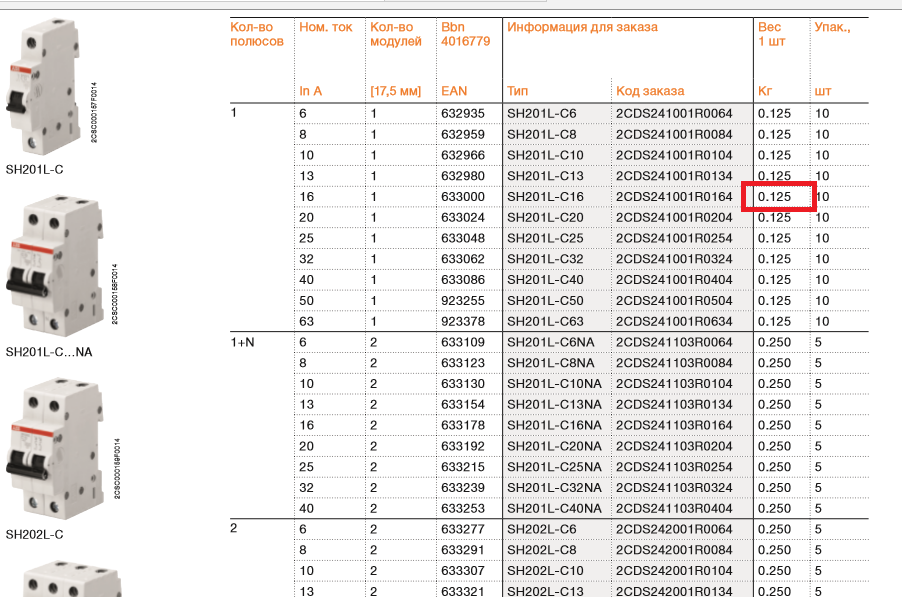Screen dimensions: 902x597
Task: Click the 'Информация для заказа' header
Action: [x=582, y=27]
